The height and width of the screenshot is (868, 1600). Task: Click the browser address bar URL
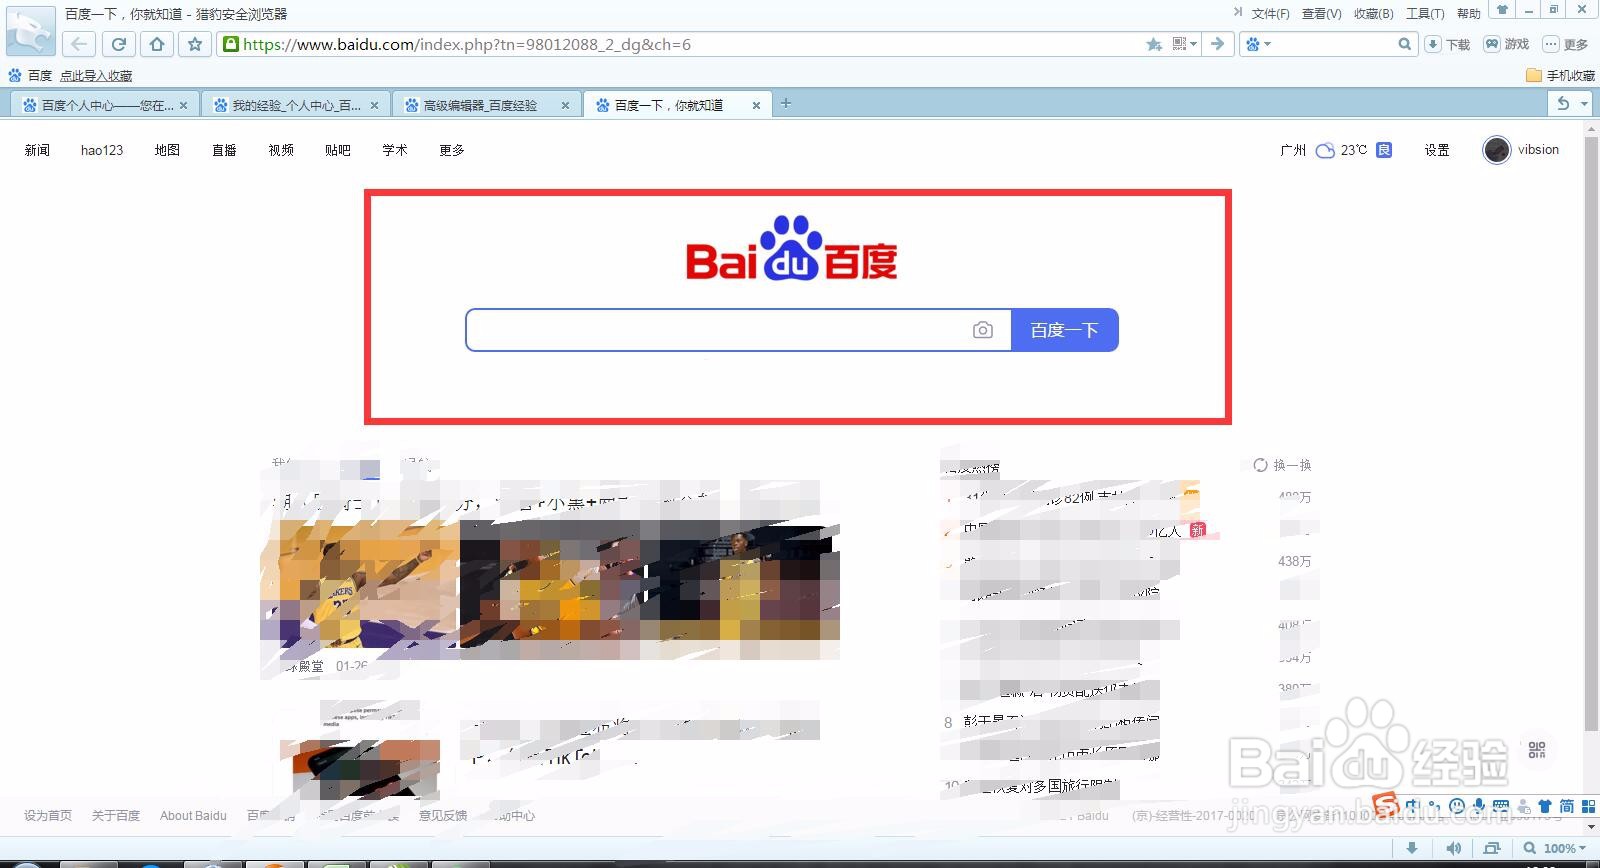click(x=467, y=44)
